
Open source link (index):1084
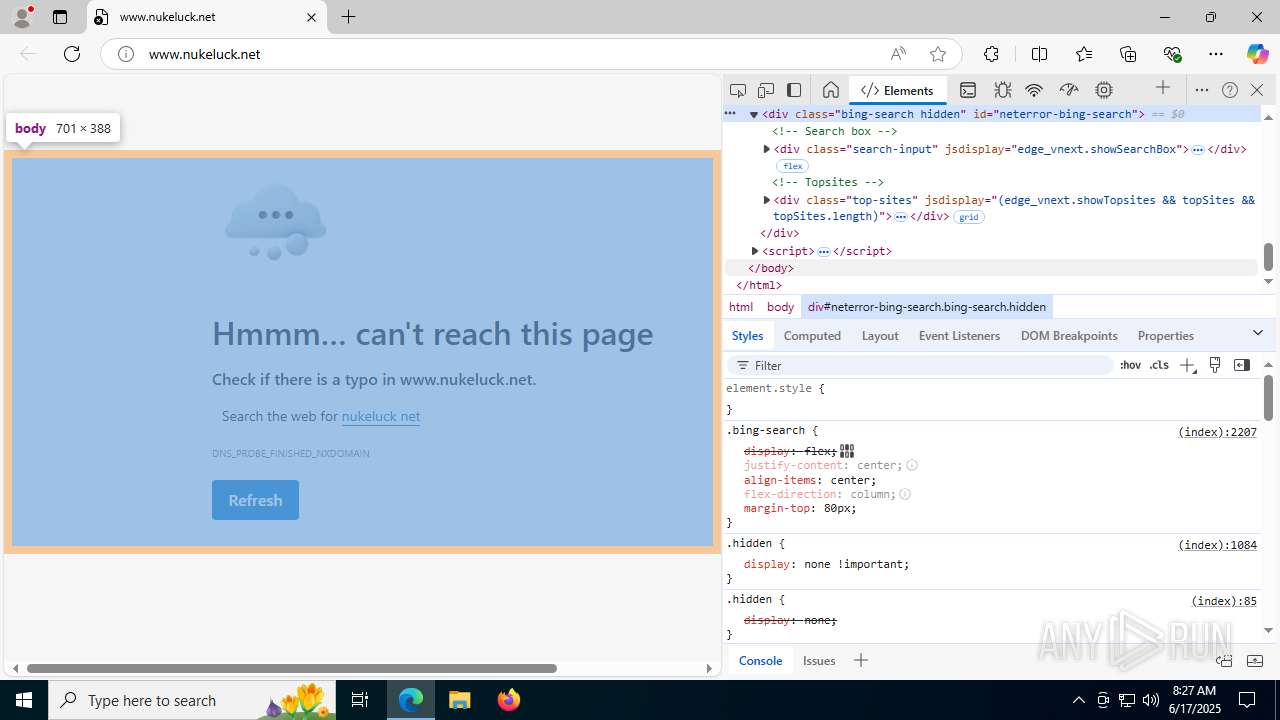1217,545
